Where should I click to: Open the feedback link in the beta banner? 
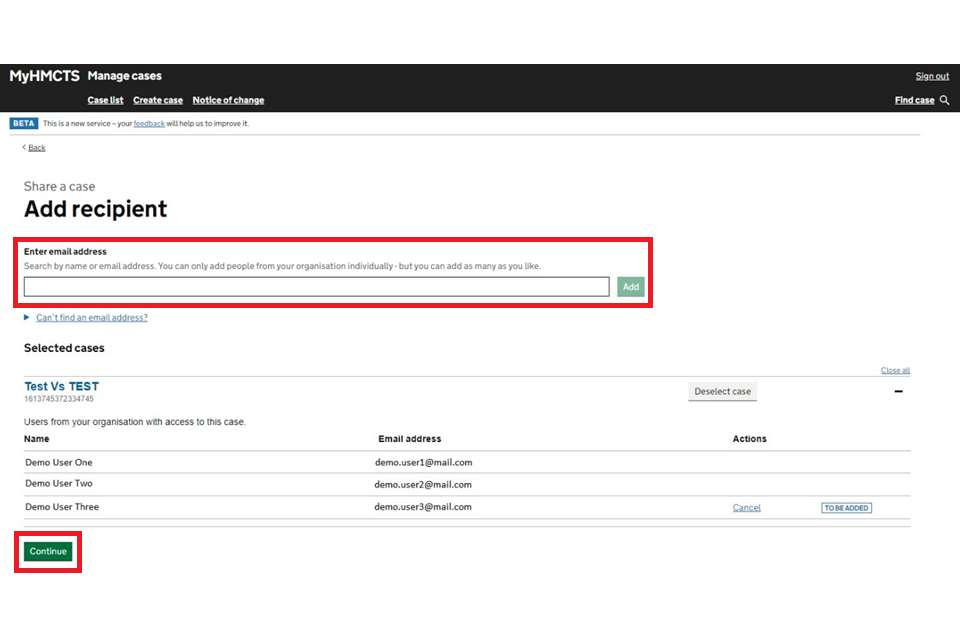click(149, 124)
